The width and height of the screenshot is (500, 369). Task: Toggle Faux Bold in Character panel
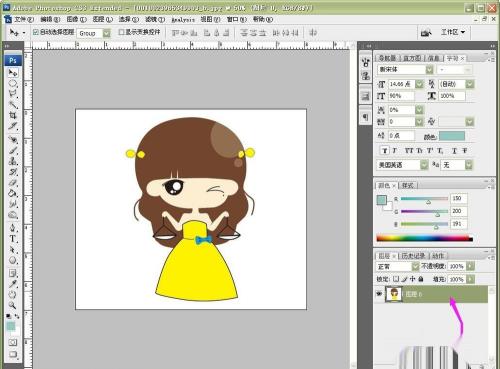385,151
